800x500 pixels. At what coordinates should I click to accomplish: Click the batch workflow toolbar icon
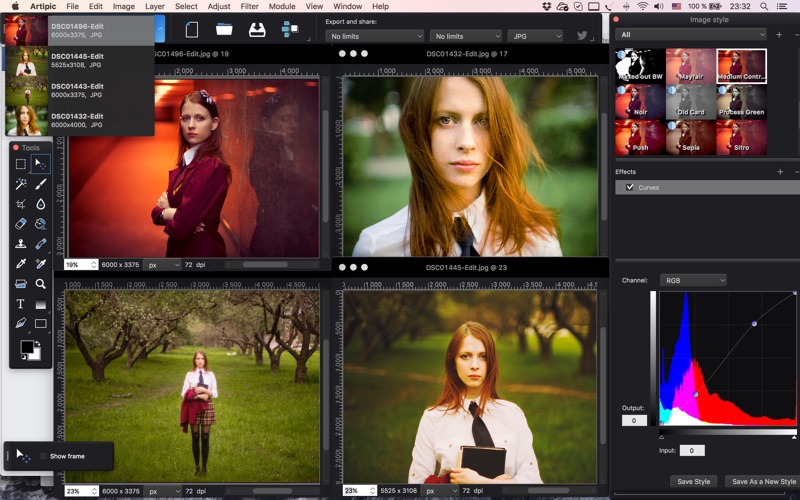tap(290, 29)
